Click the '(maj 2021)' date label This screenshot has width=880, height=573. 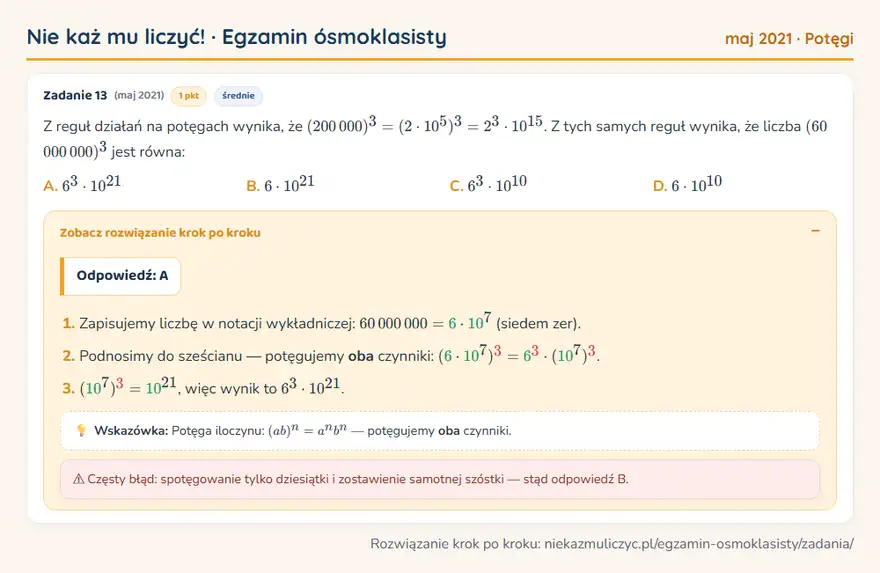pos(139,95)
